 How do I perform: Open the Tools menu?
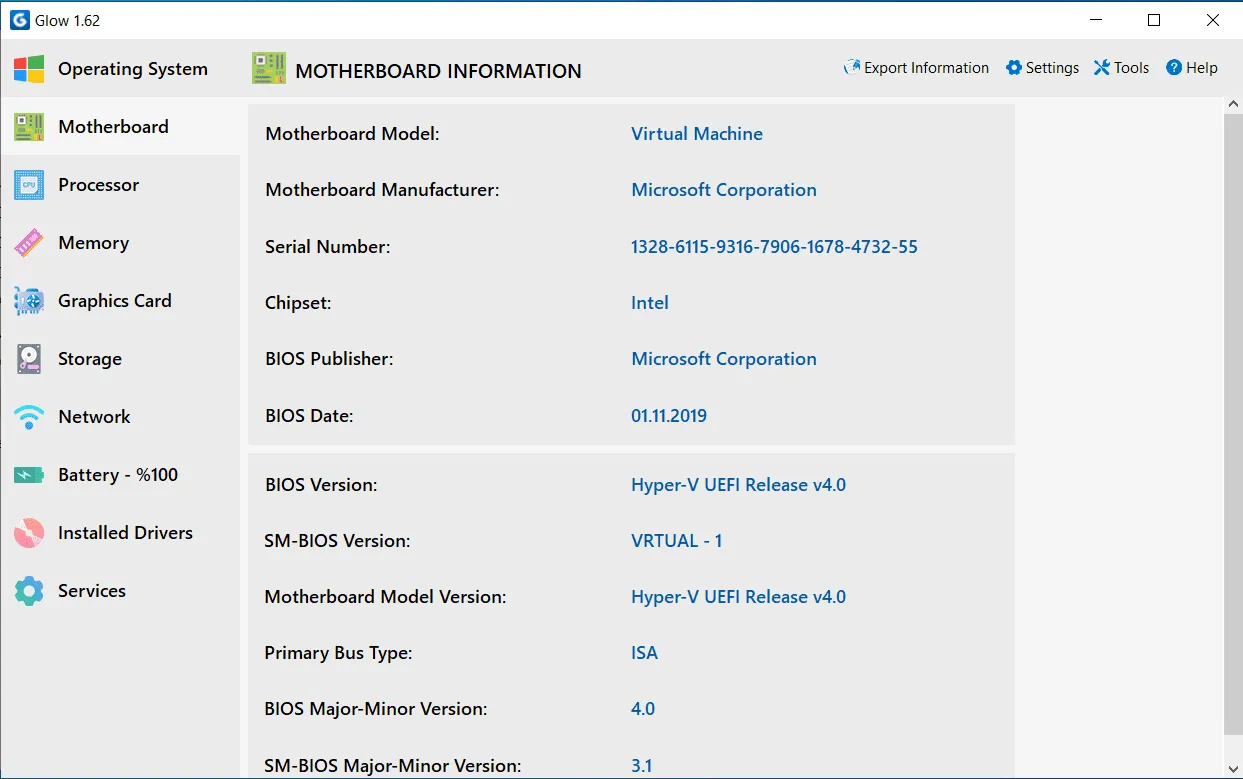point(1121,68)
